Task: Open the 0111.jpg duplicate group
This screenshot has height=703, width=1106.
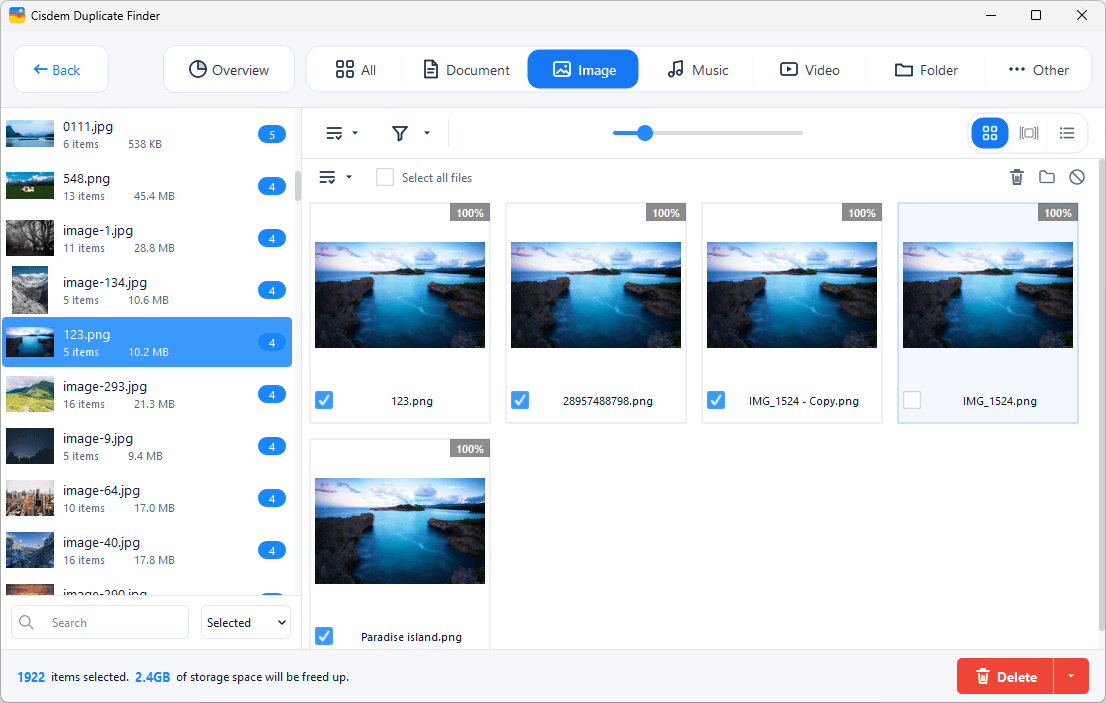Action: [147, 134]
